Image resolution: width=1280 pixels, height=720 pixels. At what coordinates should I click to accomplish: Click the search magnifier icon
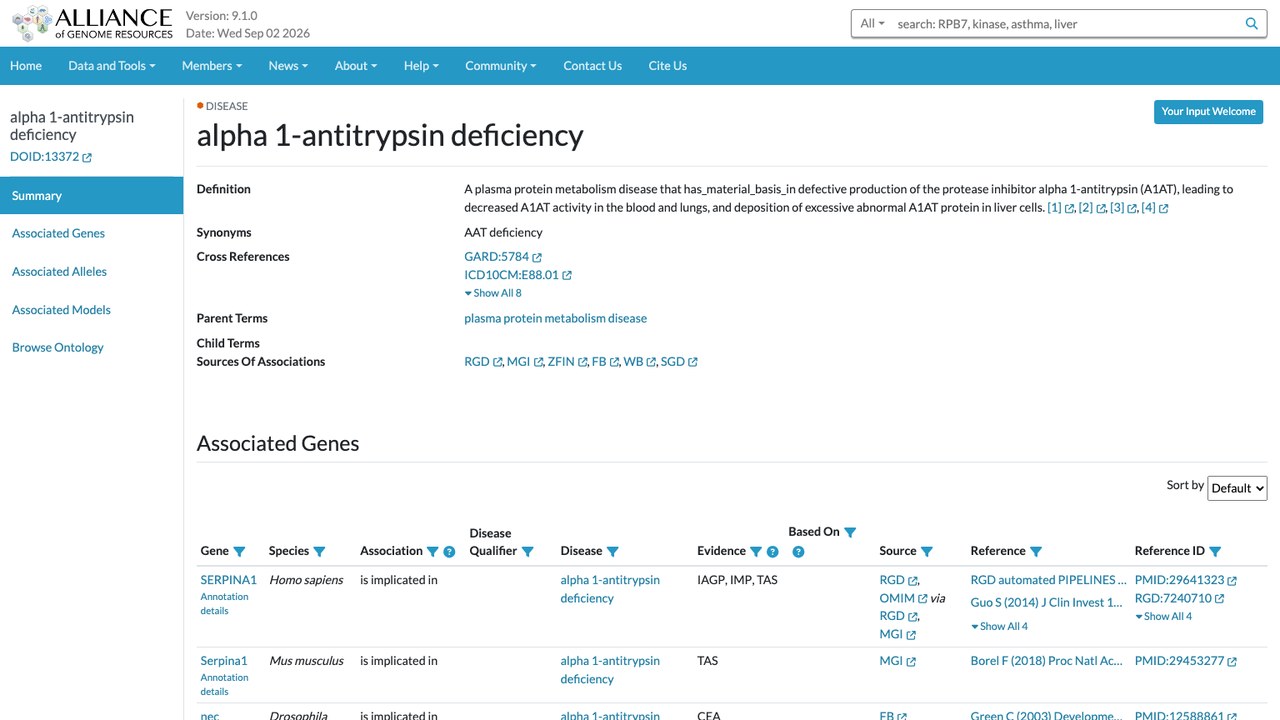(x=1251, y=23)
